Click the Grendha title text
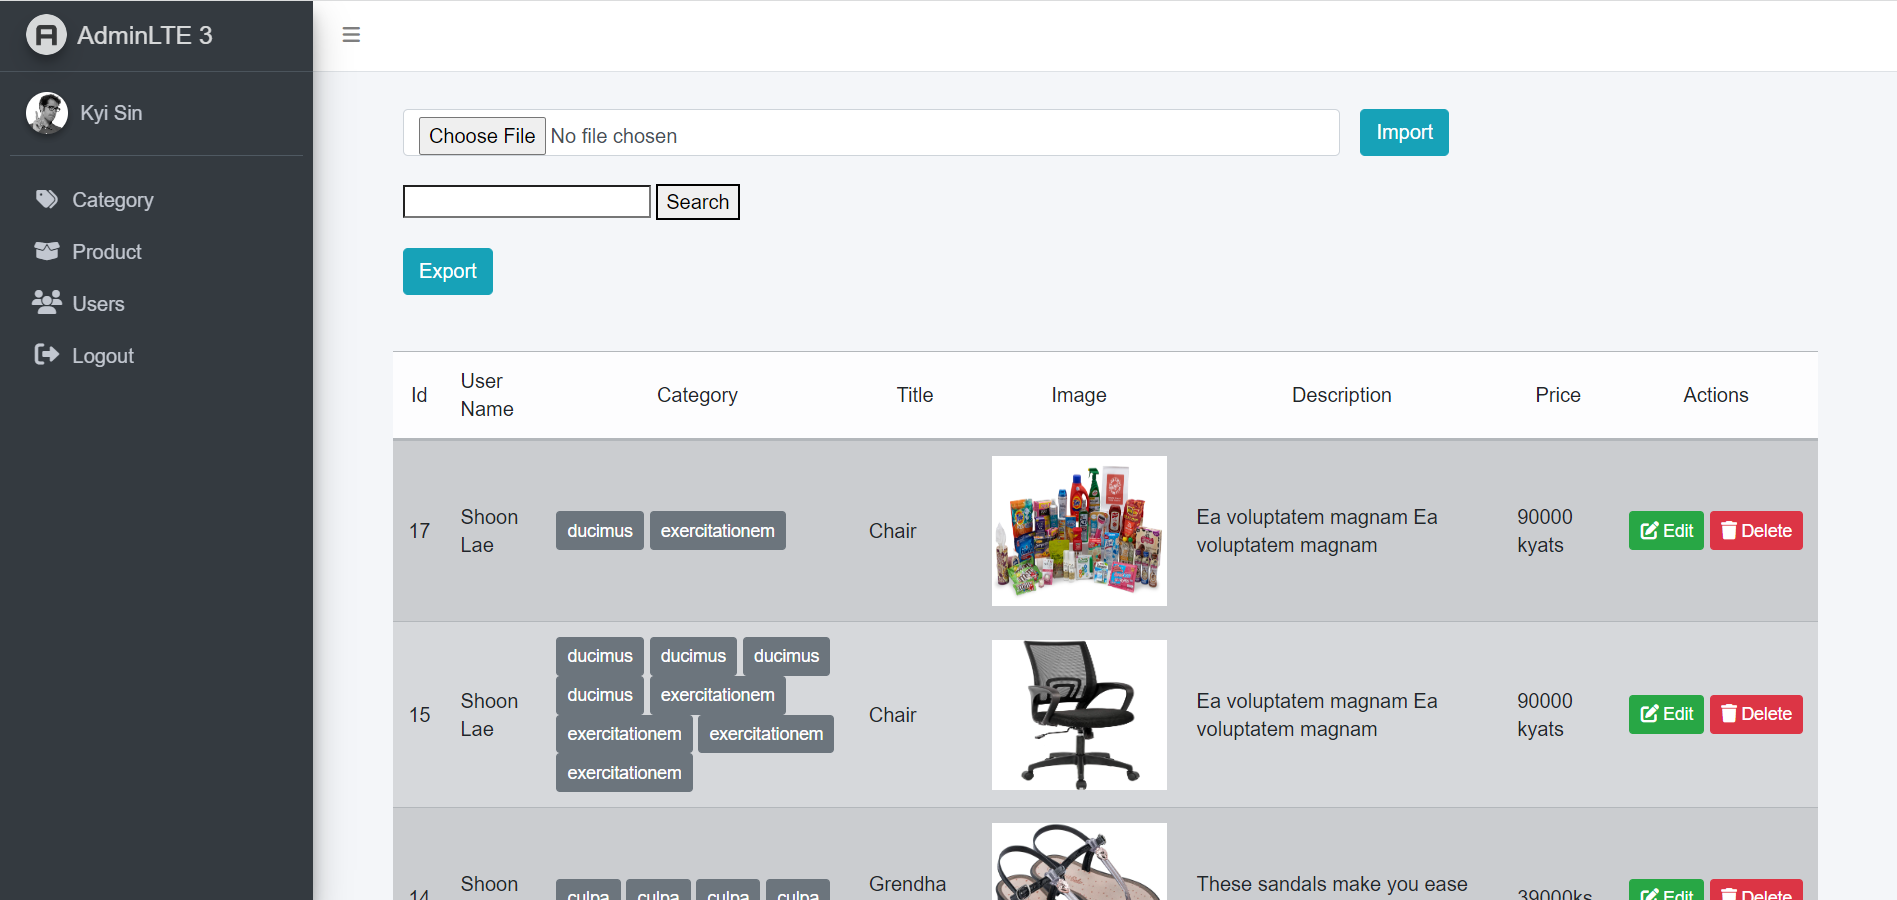 [907, 884]
